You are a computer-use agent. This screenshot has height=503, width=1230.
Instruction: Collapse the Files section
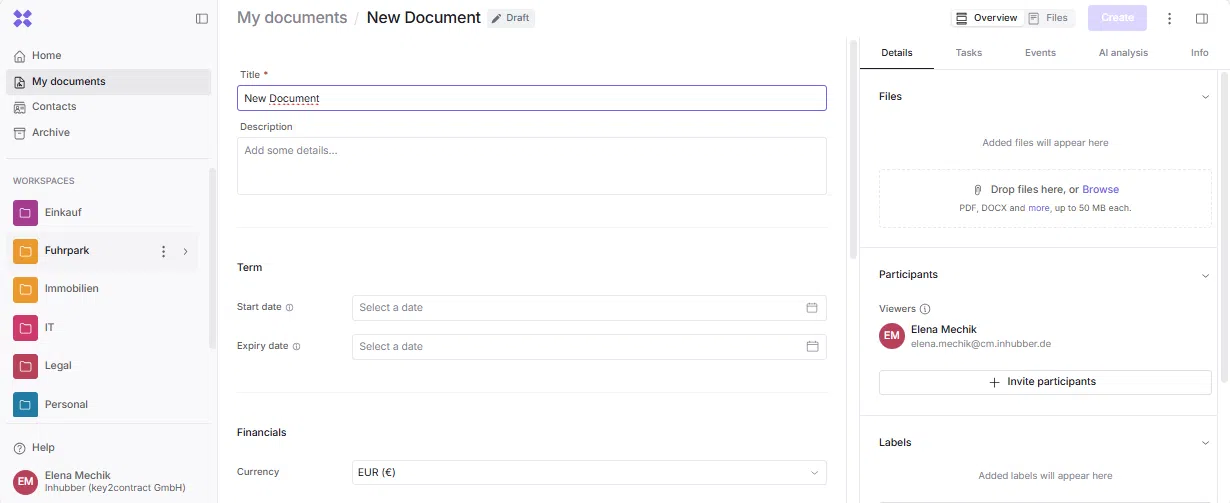(1205, 97)
